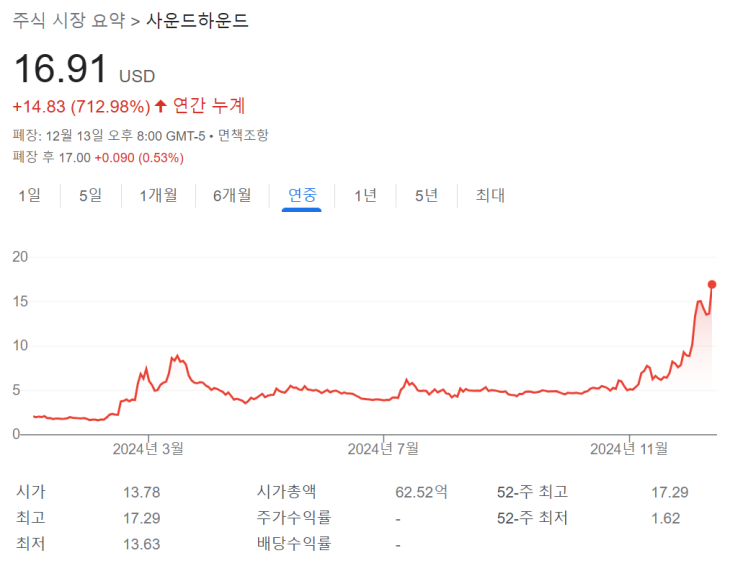Click the 52-주 최고 value 17.29

[670, 492]
